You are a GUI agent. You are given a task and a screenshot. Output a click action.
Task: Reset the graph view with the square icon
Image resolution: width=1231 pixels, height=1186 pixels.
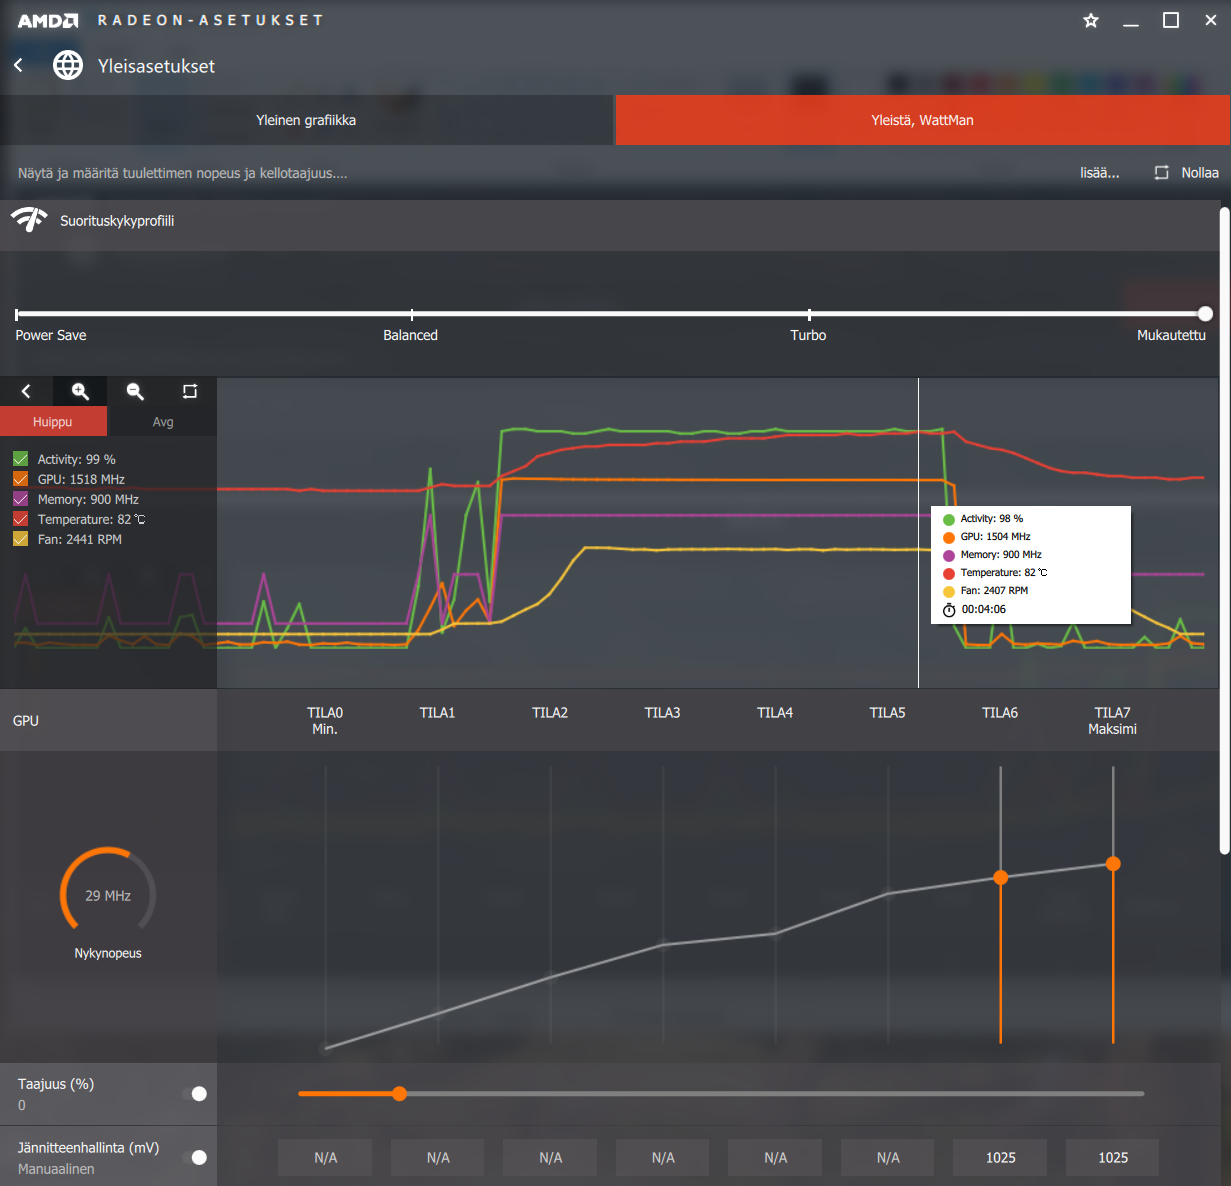click(x=190, y=391)
